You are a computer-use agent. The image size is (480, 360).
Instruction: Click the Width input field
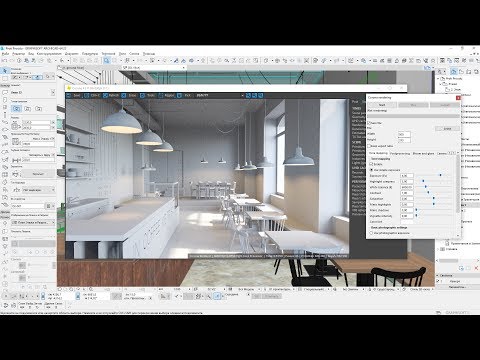404,134
